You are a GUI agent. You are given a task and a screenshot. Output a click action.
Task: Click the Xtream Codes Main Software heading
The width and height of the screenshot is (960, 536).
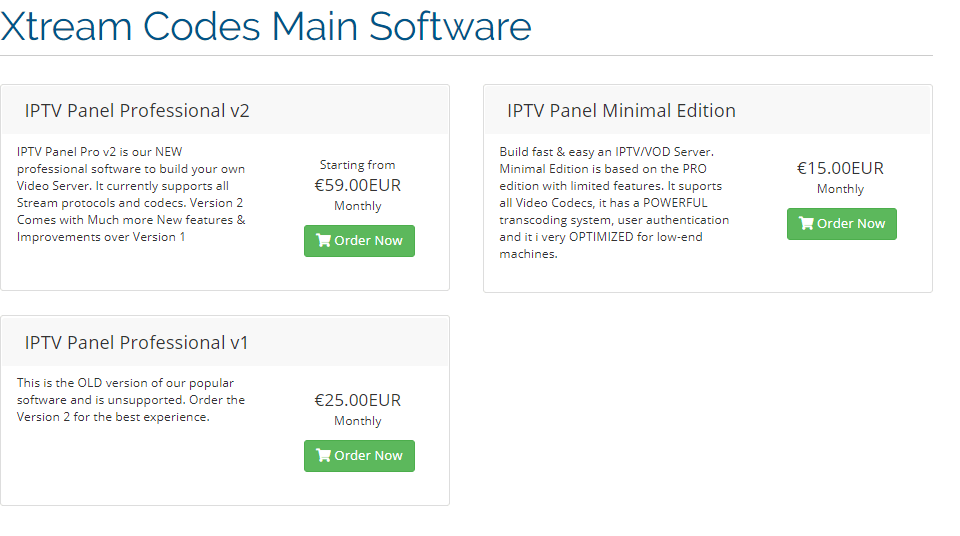(x=266, y=26)
